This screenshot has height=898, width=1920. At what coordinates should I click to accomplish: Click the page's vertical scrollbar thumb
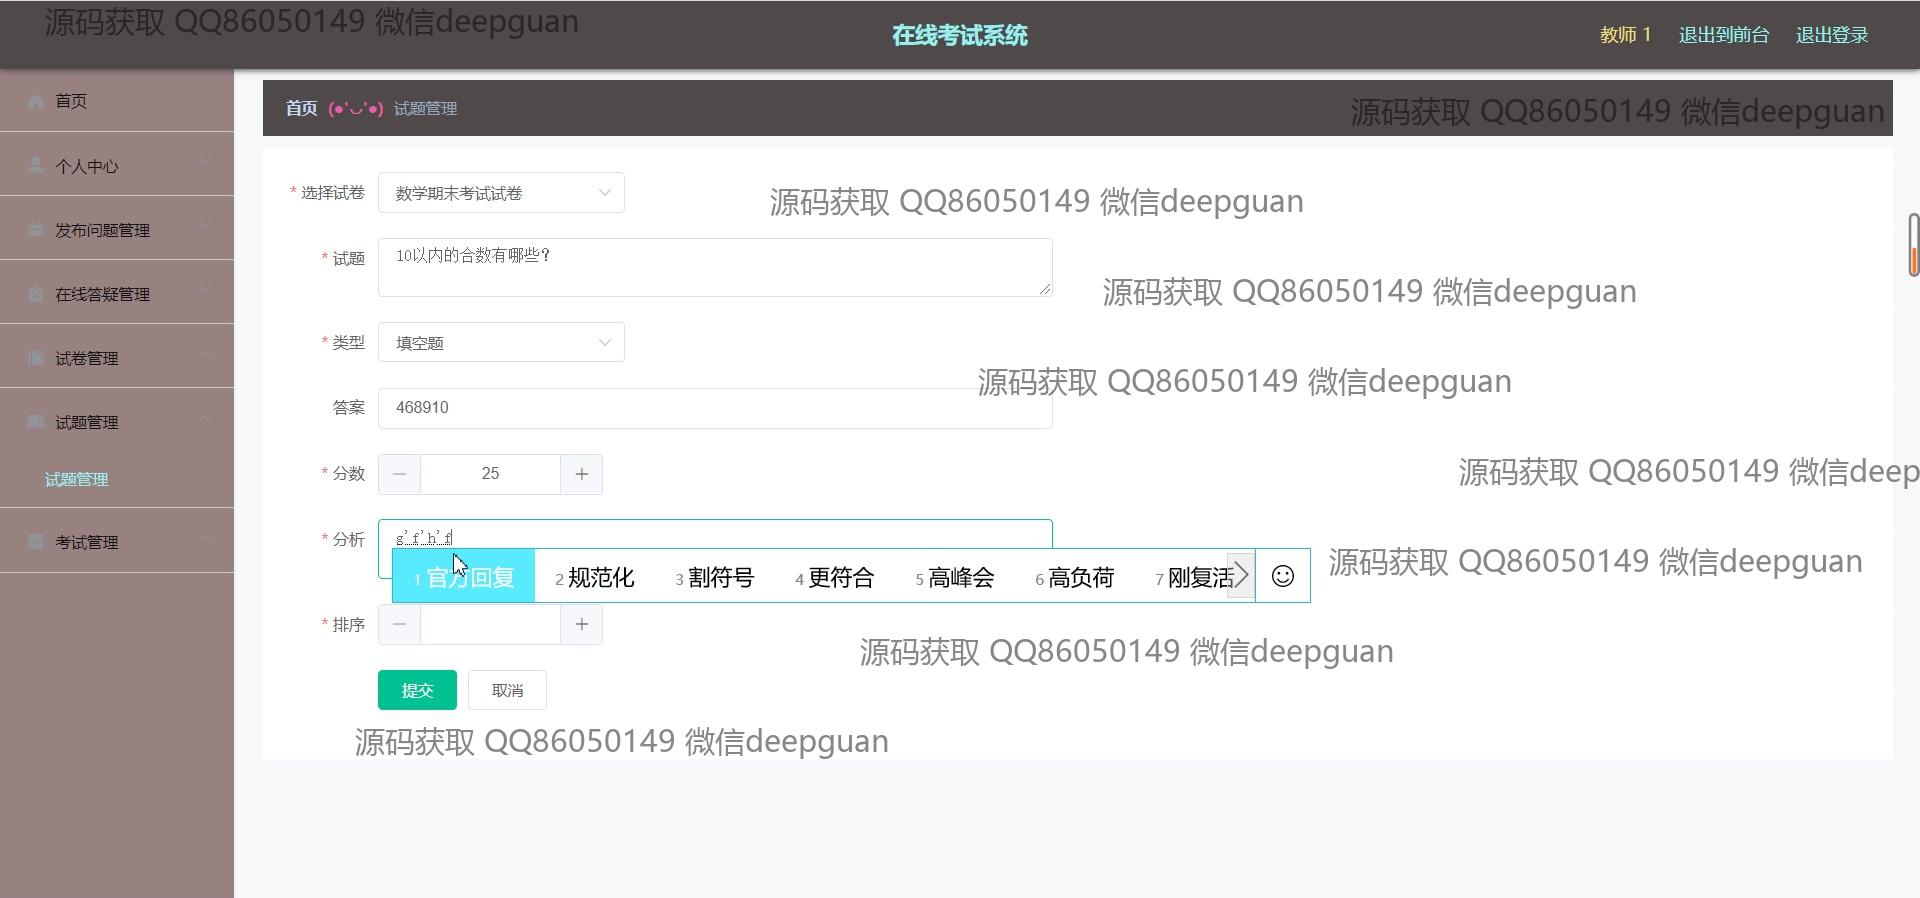(1913, 244)
